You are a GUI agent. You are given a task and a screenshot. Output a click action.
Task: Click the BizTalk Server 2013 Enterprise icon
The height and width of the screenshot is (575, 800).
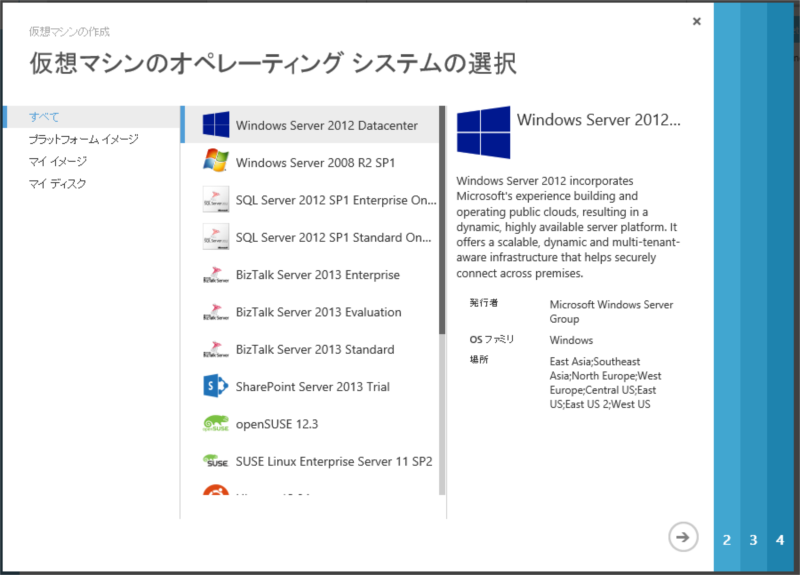point(216,274)
